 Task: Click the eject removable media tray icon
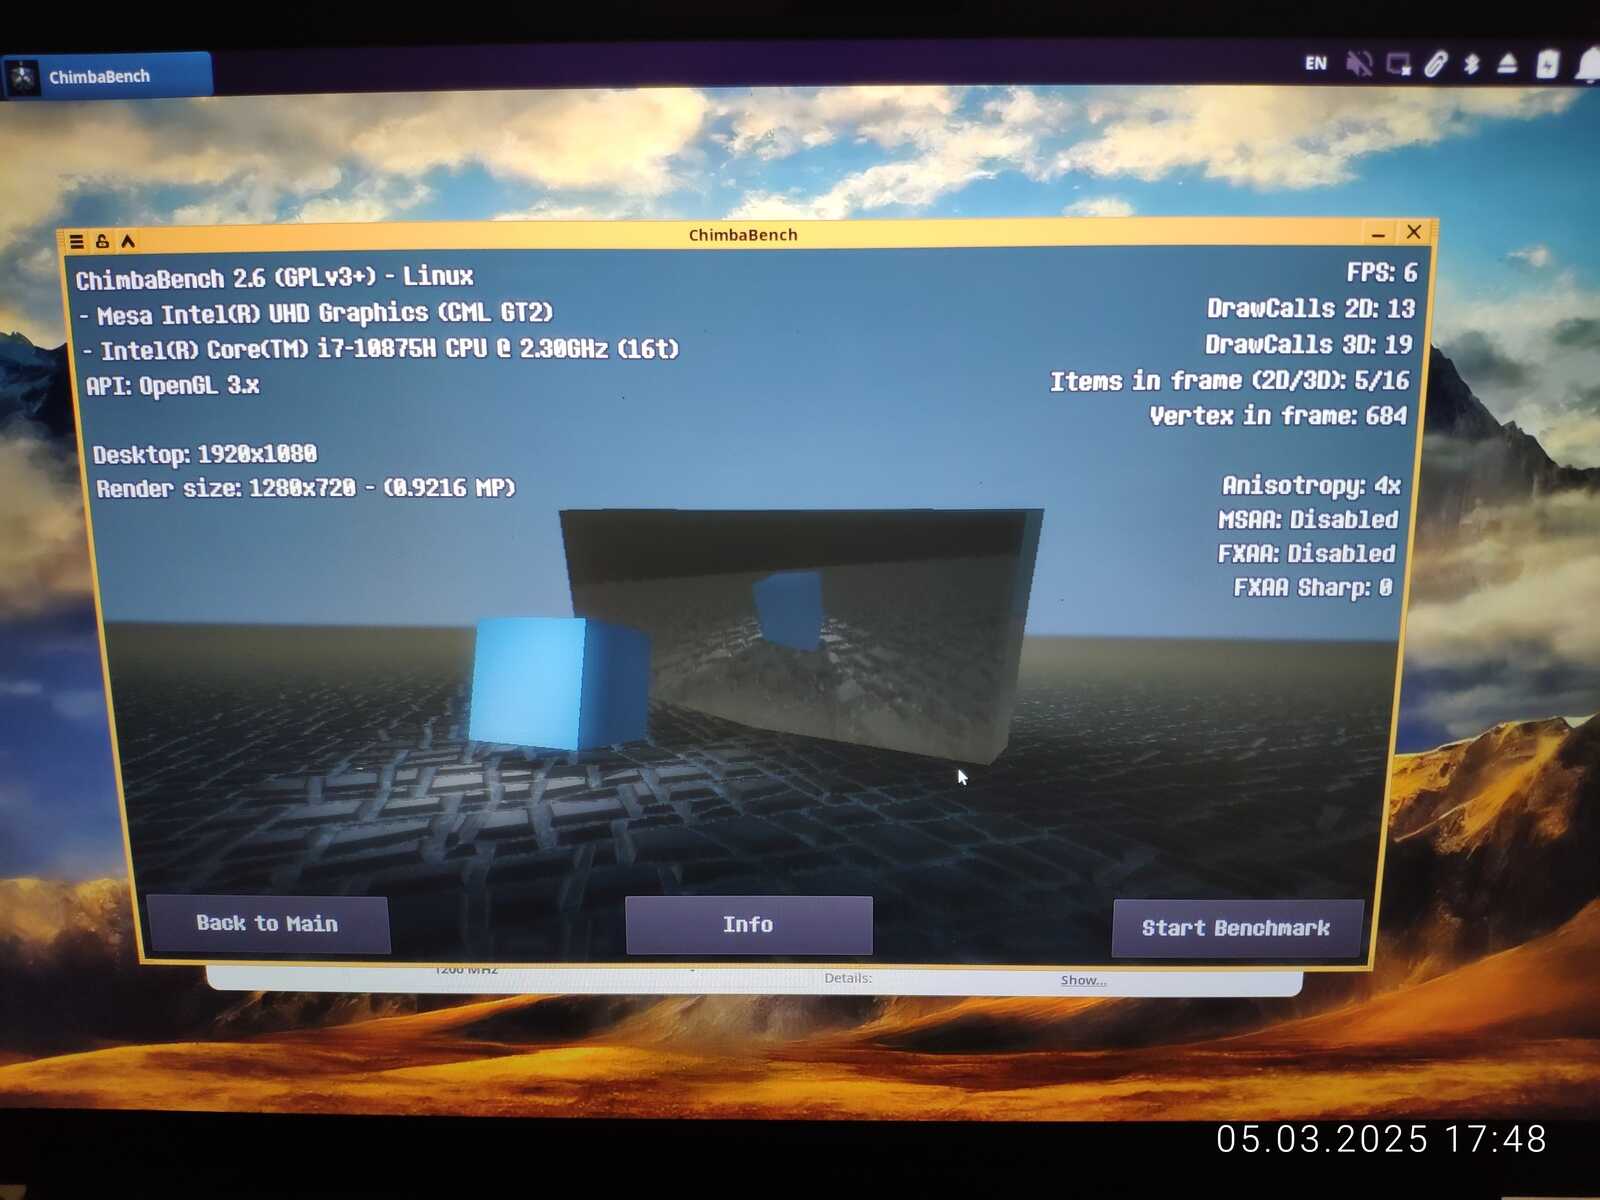tap(1508, 64)
